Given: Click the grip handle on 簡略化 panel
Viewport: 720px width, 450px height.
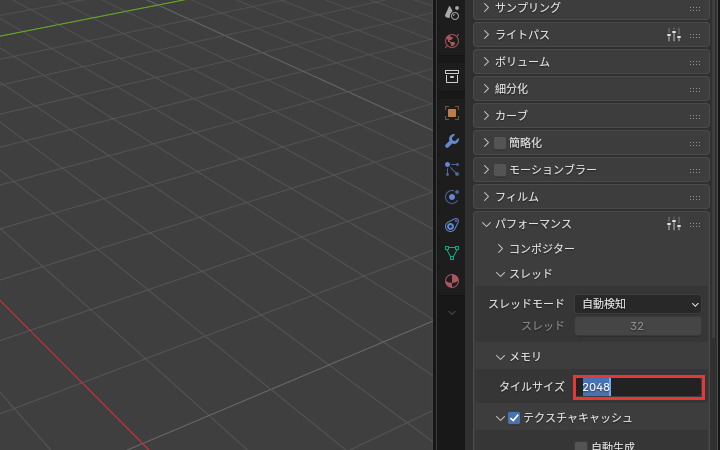Looking at the screenshot, I should pyautogui.click(x=695, y=144).
